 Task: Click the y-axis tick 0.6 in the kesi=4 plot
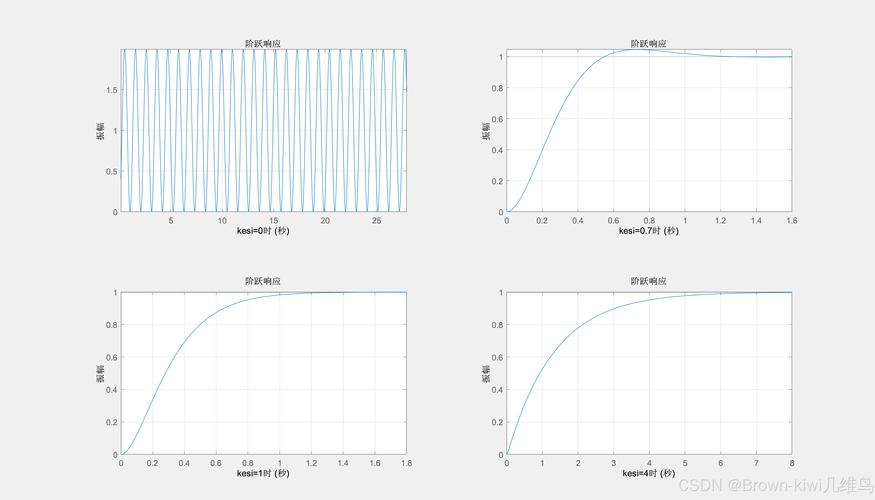[x=498, y=357]
